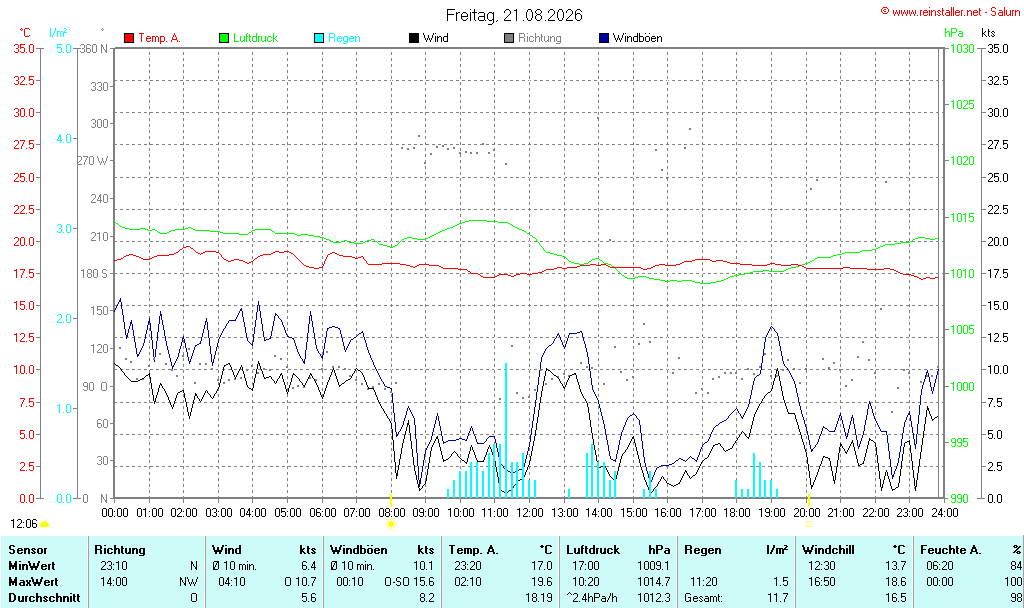Image resolution: width=1024 pixels, height=608 pixels.
Task: Click the wind maximum value O 10.7
Action: pos(300,581)
